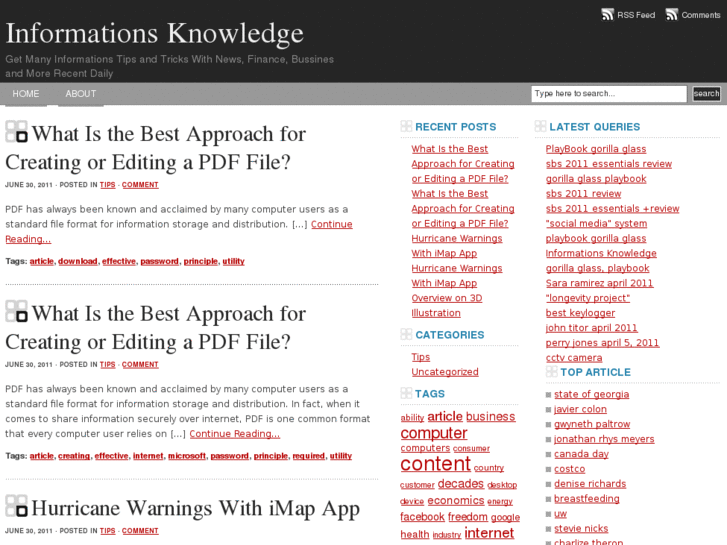Open the 'denise richards' top article
727x545 pixels.
pyautogui.click(x=590, y=484)
